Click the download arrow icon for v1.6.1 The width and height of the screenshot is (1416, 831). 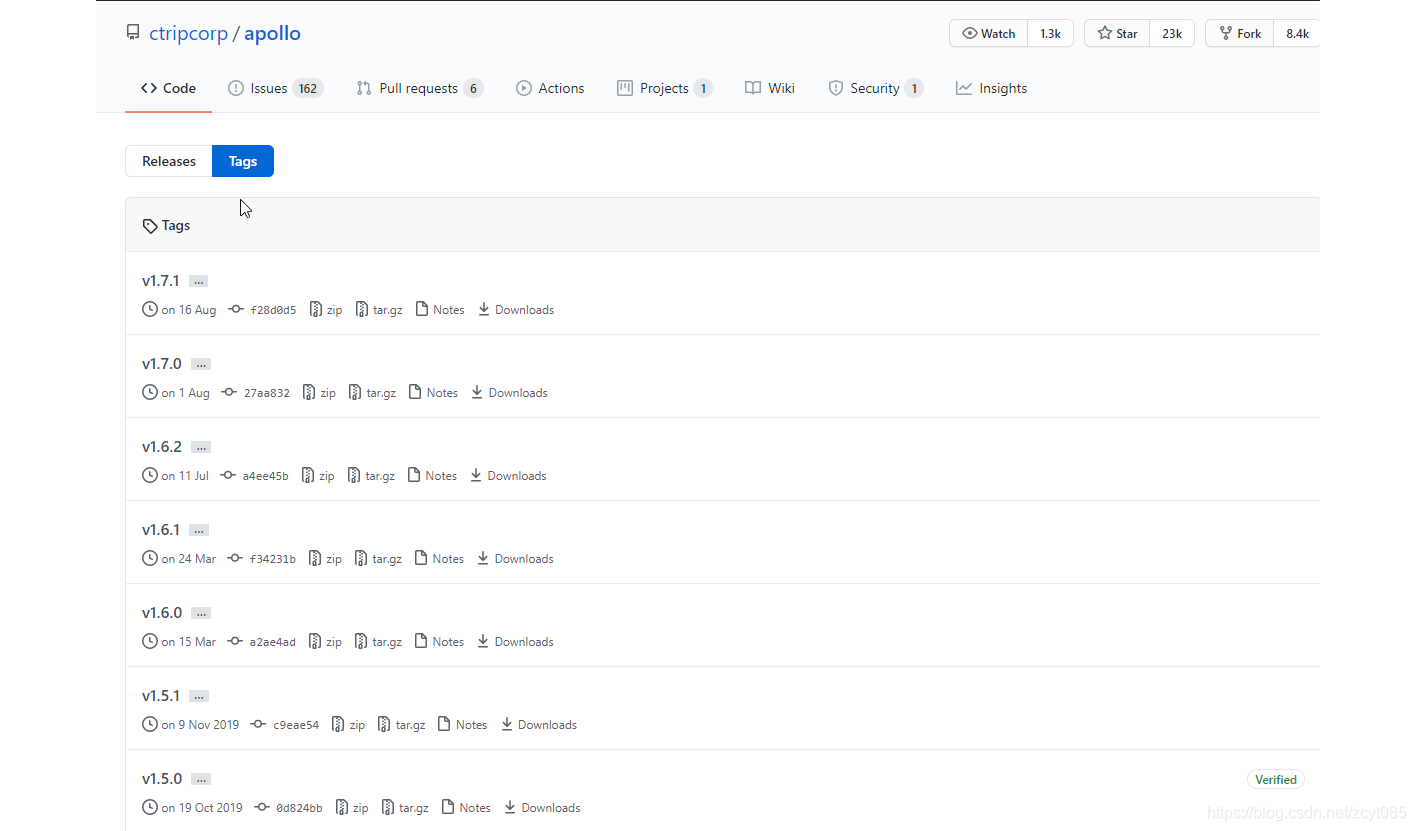[483, 559]
